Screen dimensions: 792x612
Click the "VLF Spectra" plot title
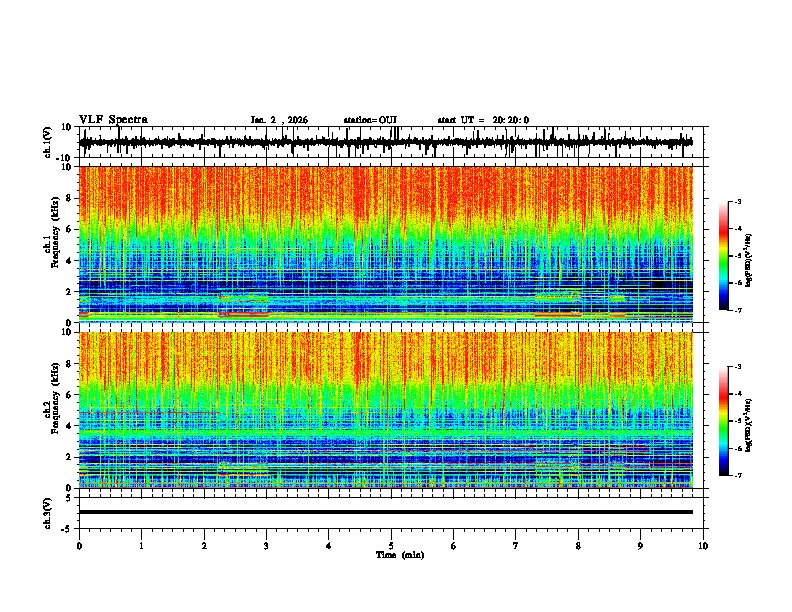click(113, 120)
